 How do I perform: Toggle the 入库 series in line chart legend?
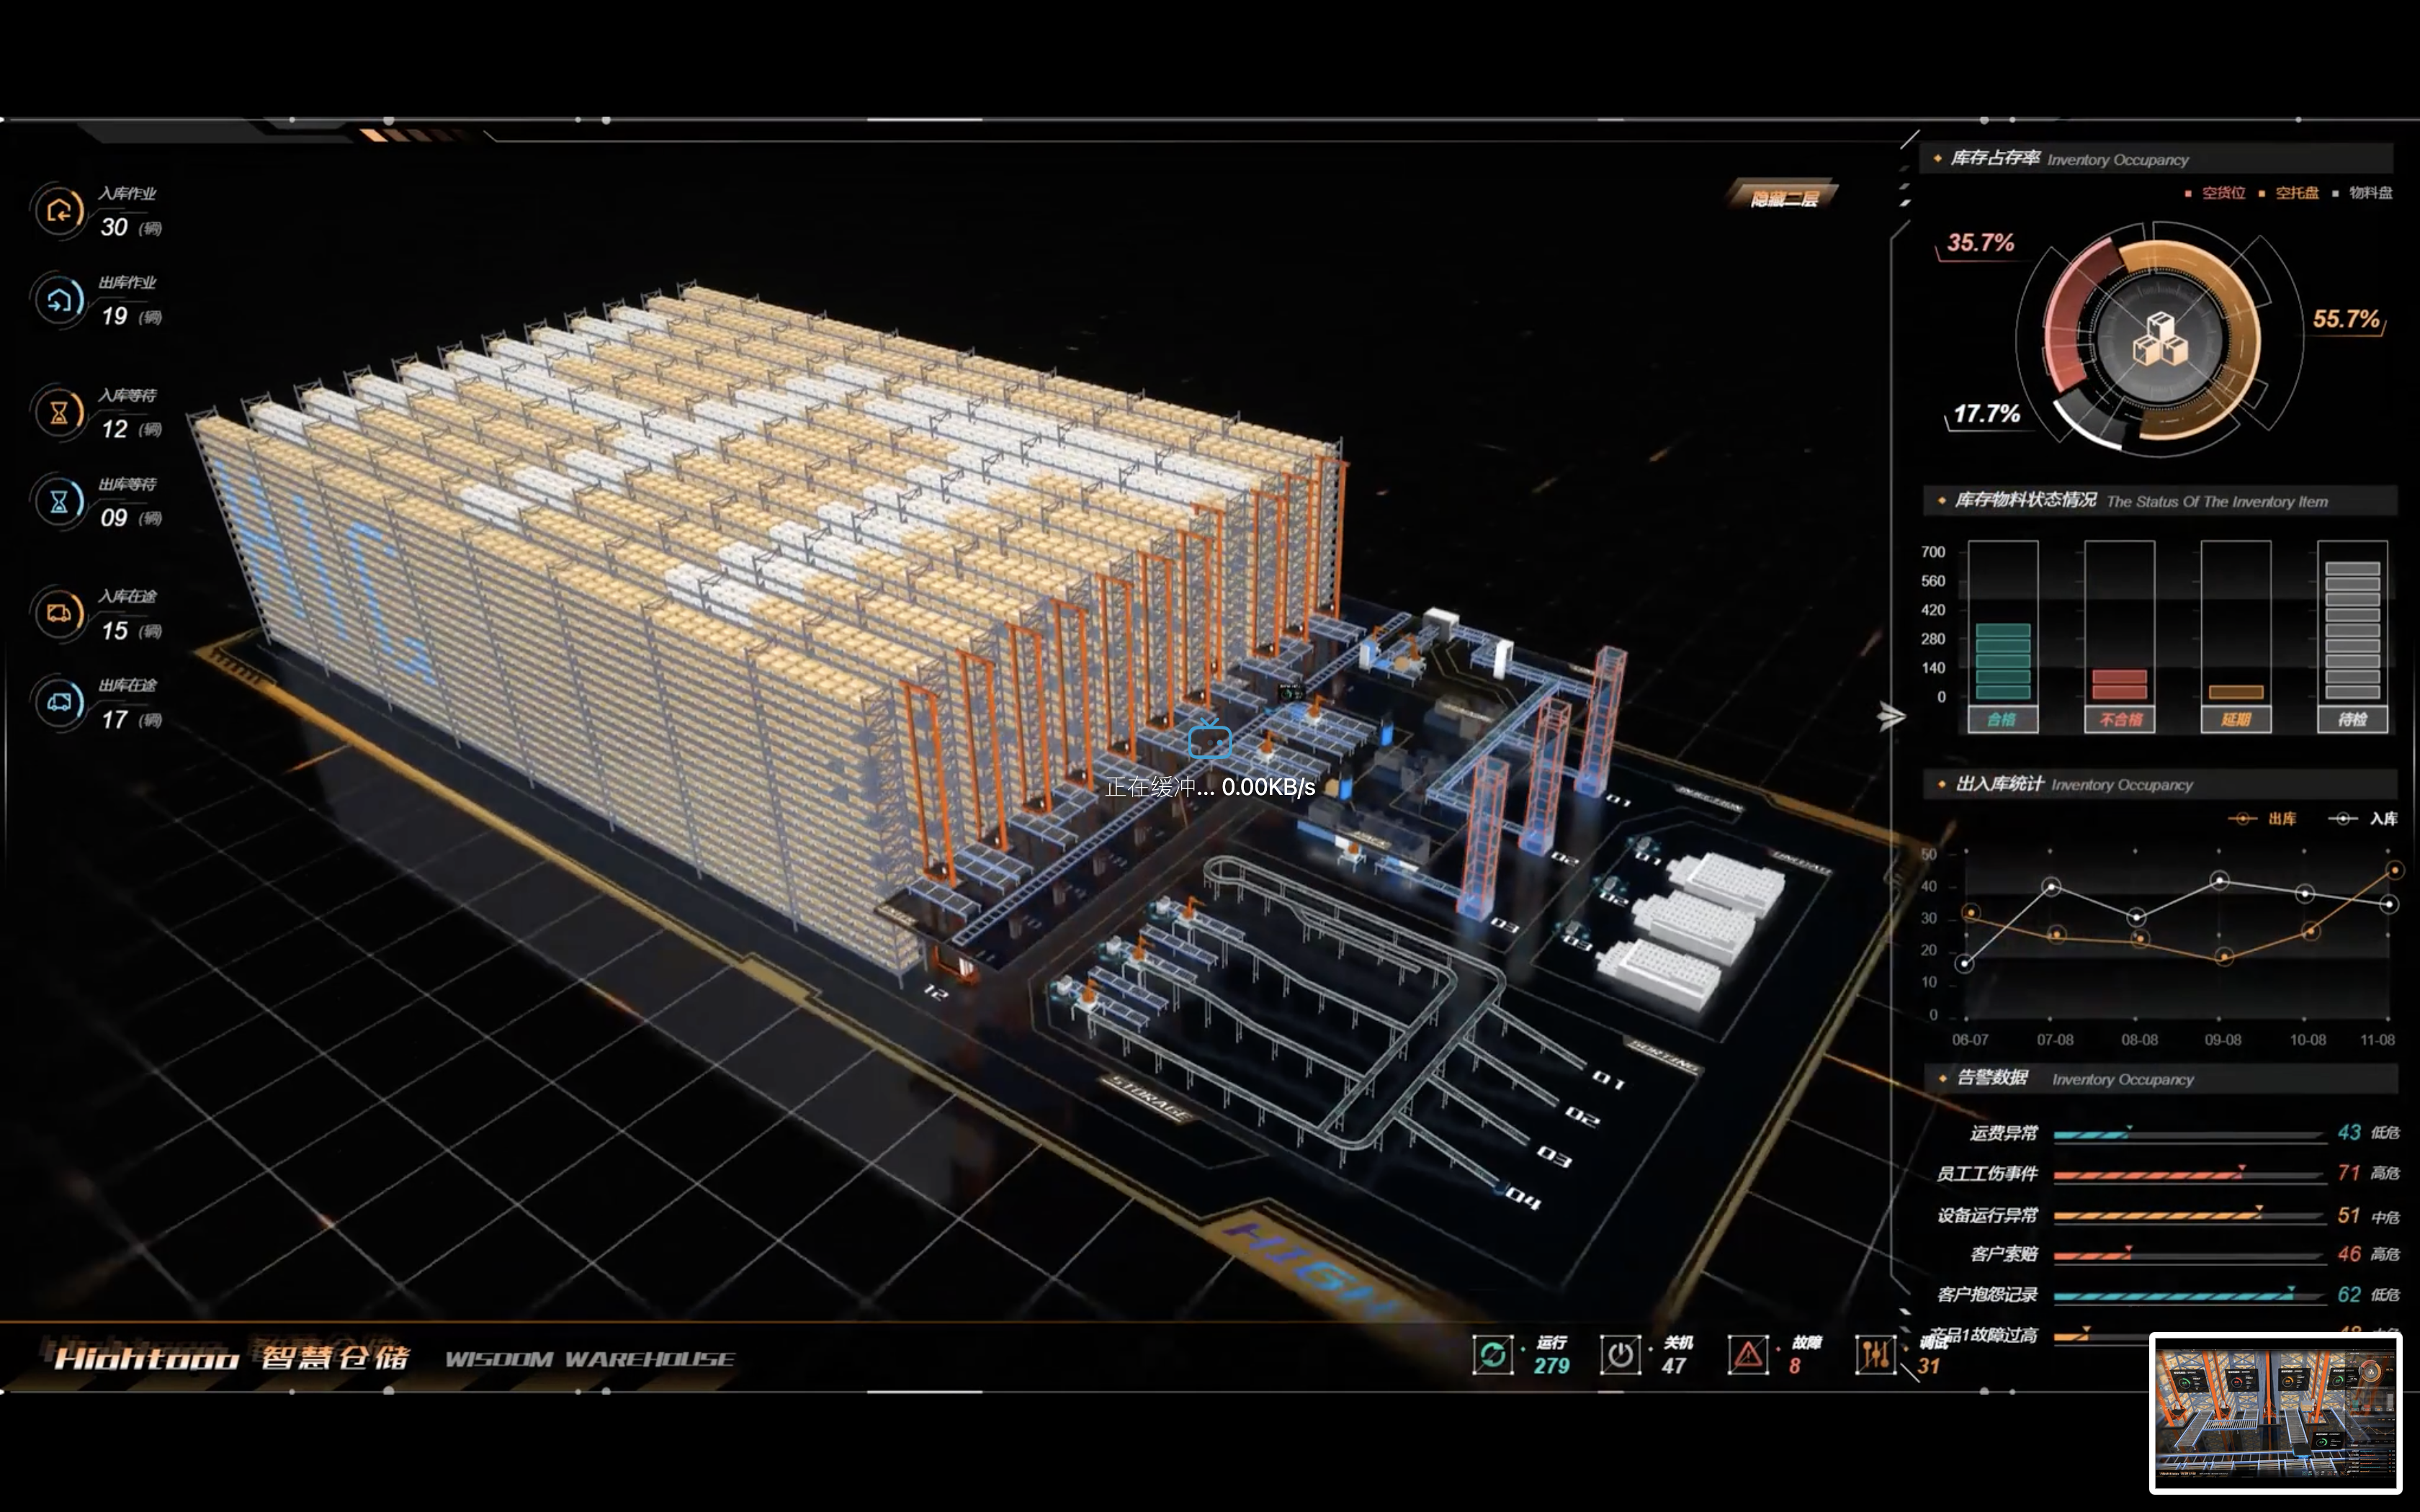[2363, 819]
